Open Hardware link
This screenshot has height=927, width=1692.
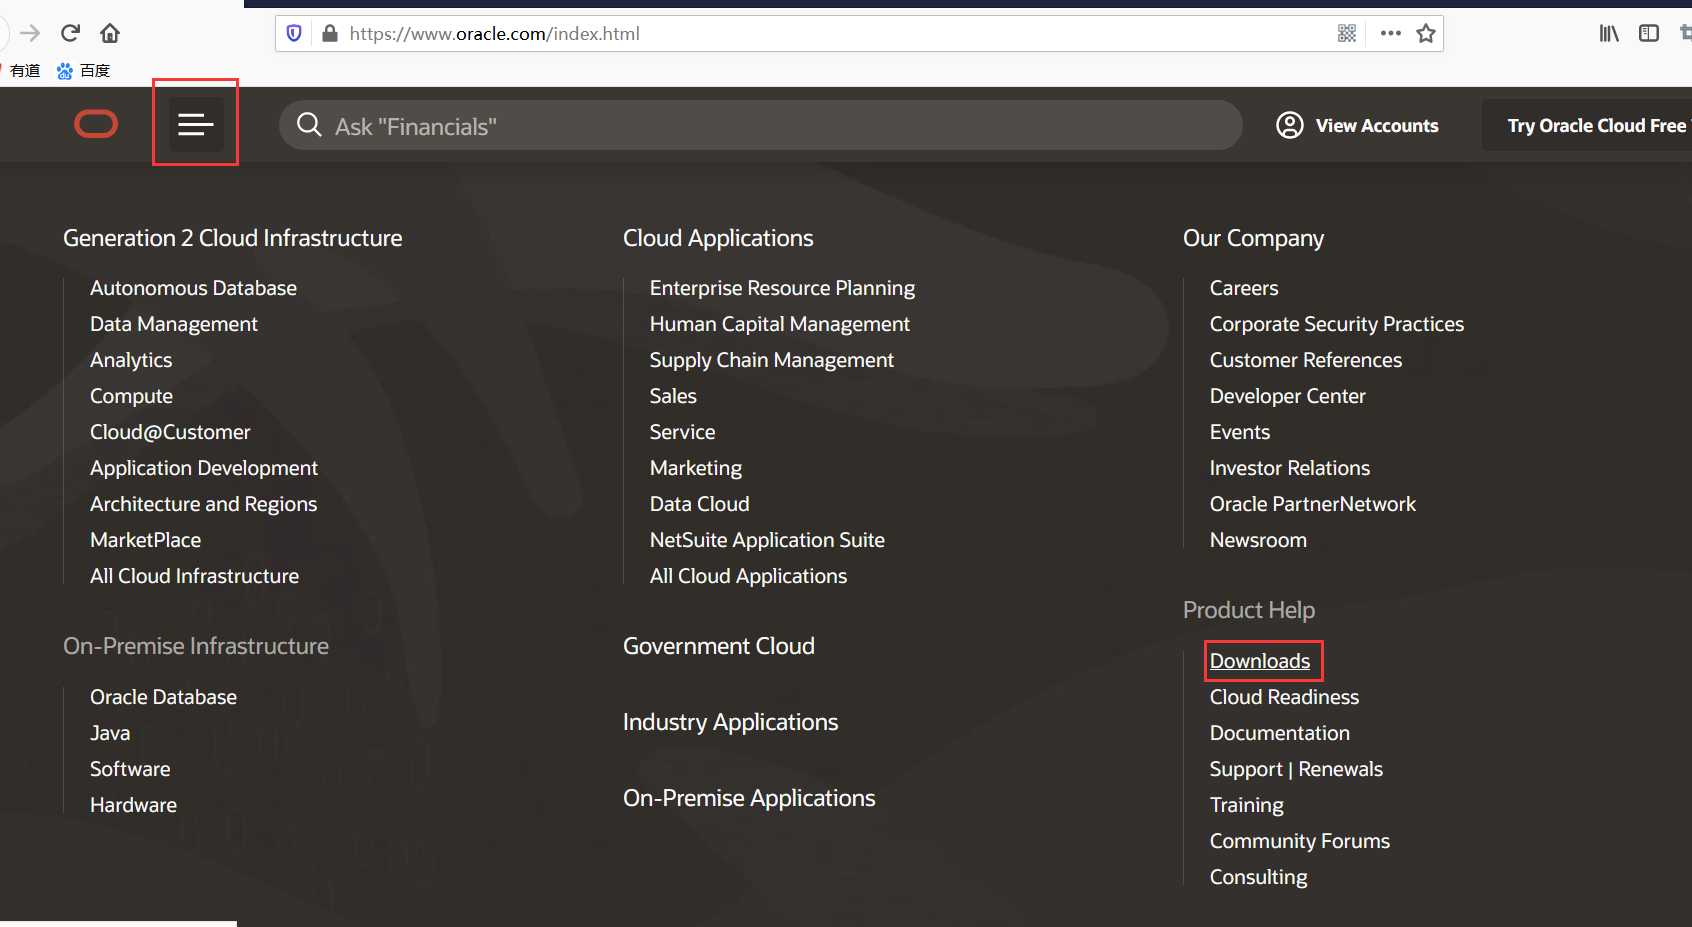[133, 805]
